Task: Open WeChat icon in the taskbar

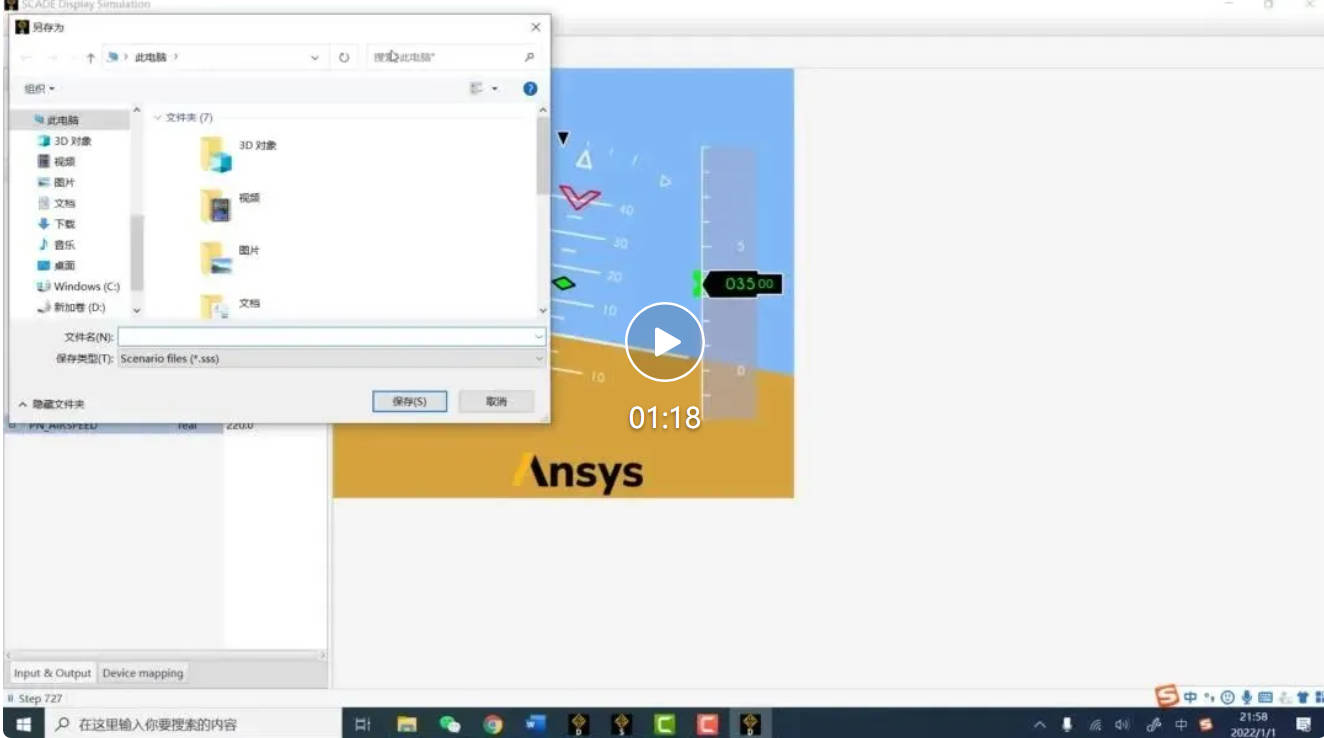Action: coord(450,724)
